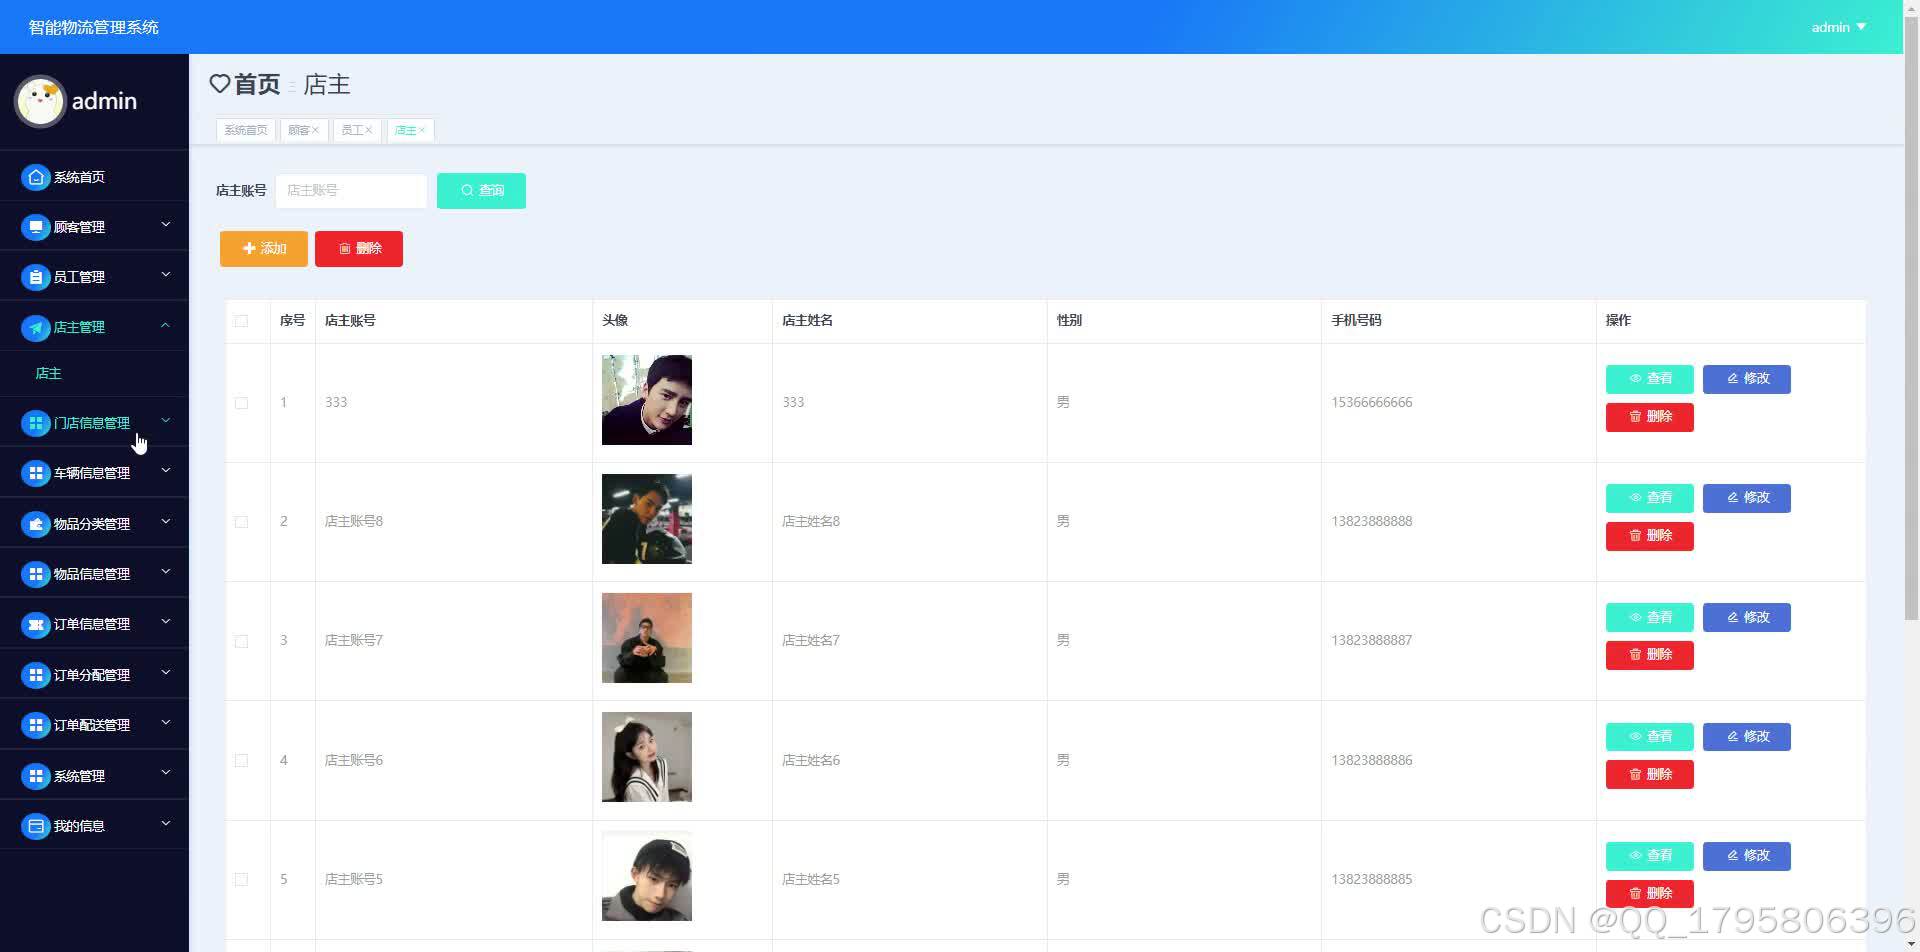The image size is (1920, 952).
Task: Close the 店主 tab with its X
Action: pyautogui.click(x=422, y=130)
